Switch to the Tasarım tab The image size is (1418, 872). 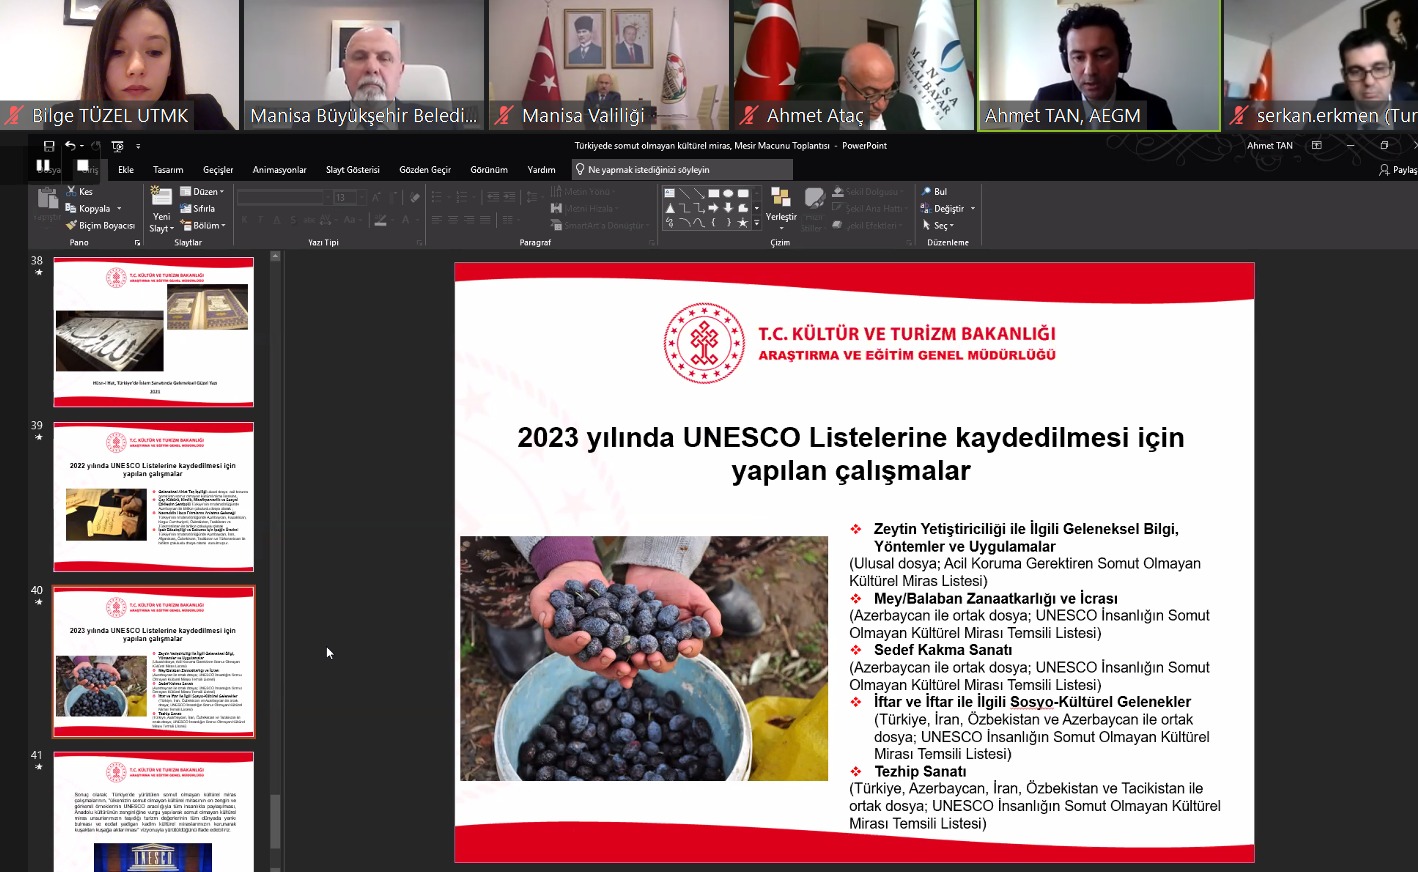(x=168, y=170)
